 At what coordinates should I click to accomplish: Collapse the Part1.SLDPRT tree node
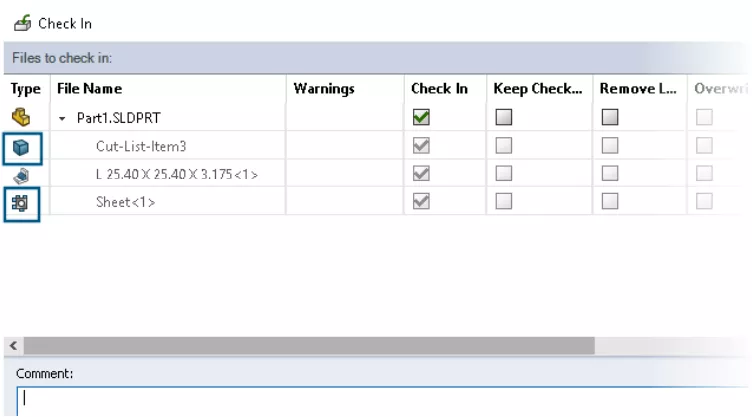pos(62,118)
